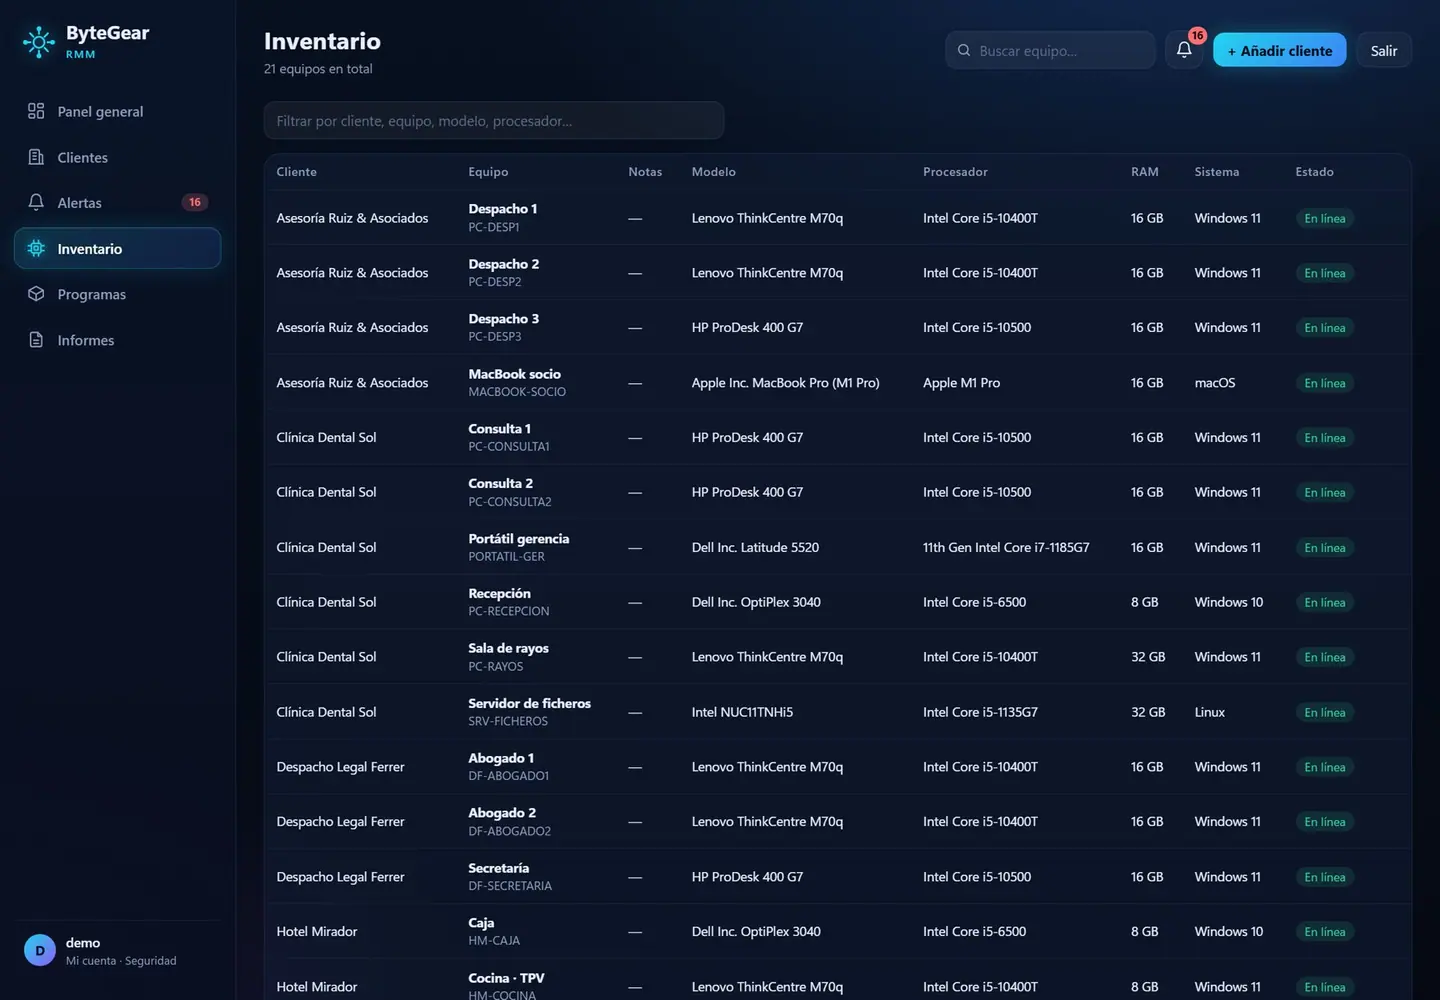
Task: Open the Programas section
Action: (117, 294)
